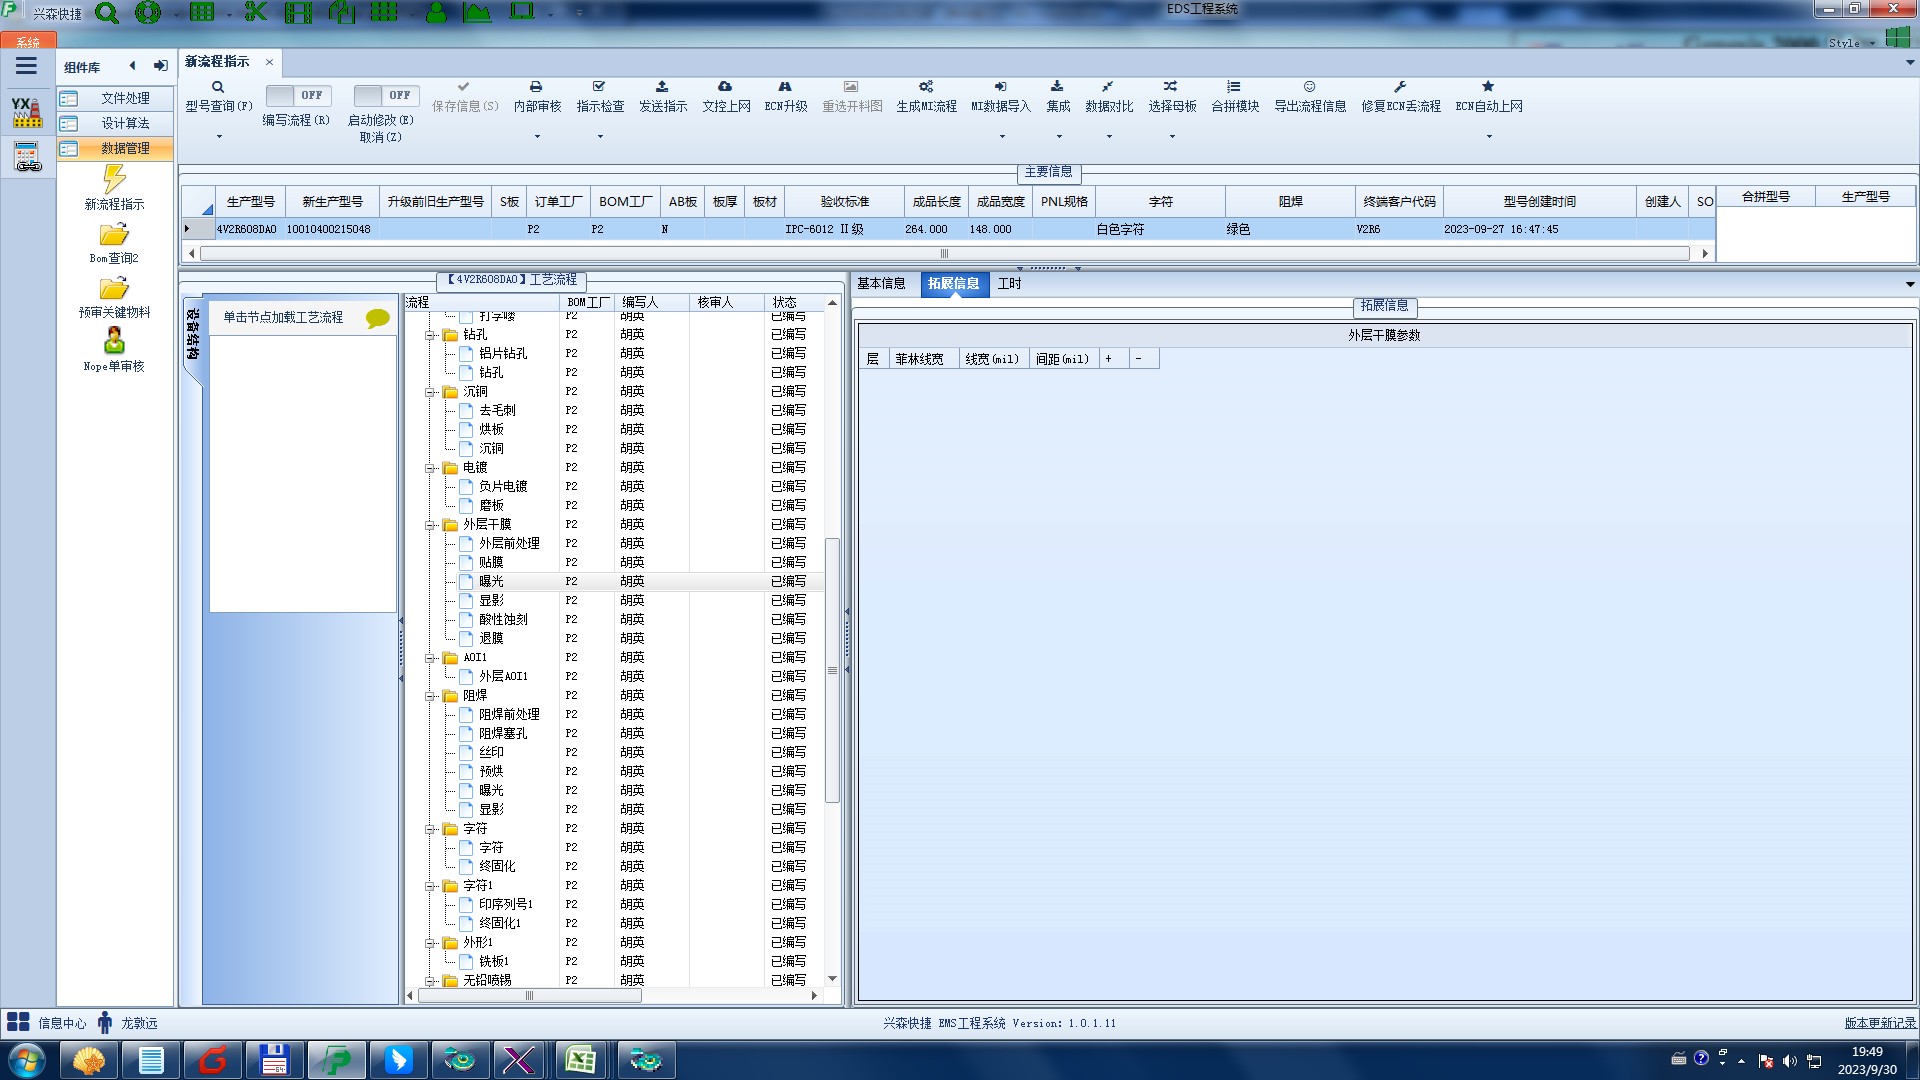Open Bom查询2 folder icon
Screen dimensions: 1920x1080
coord(114,235)
